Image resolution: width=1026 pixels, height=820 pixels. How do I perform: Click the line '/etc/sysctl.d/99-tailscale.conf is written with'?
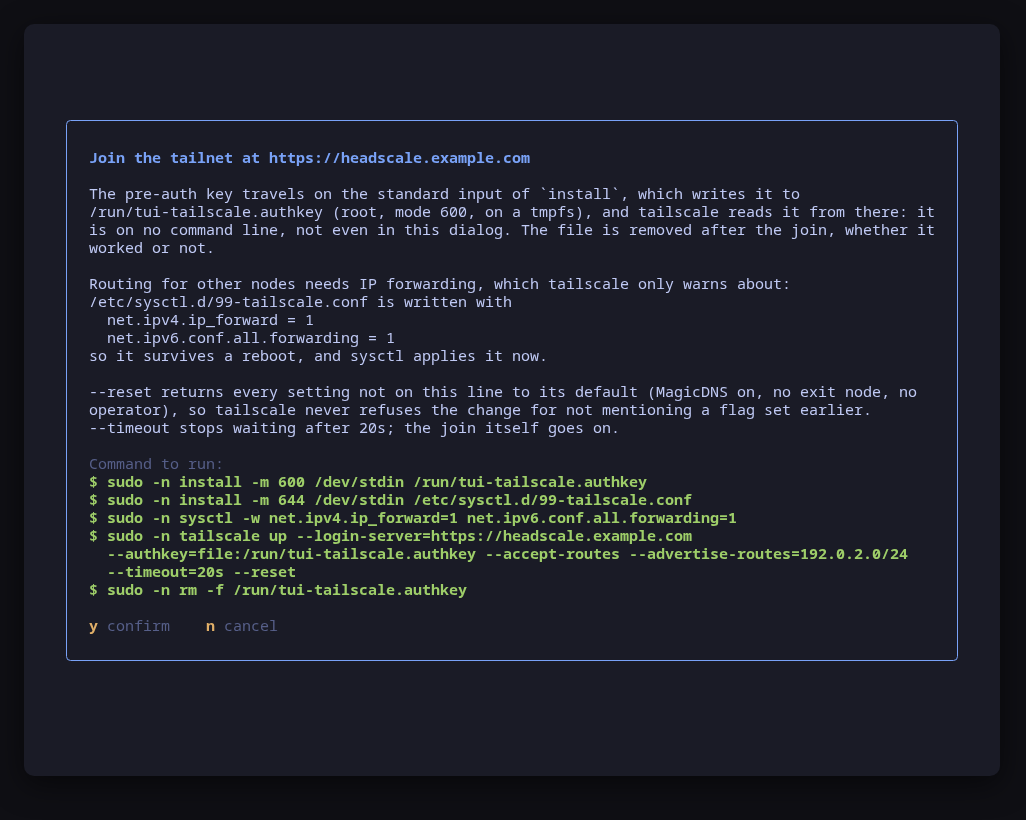[x=300, y=302]
